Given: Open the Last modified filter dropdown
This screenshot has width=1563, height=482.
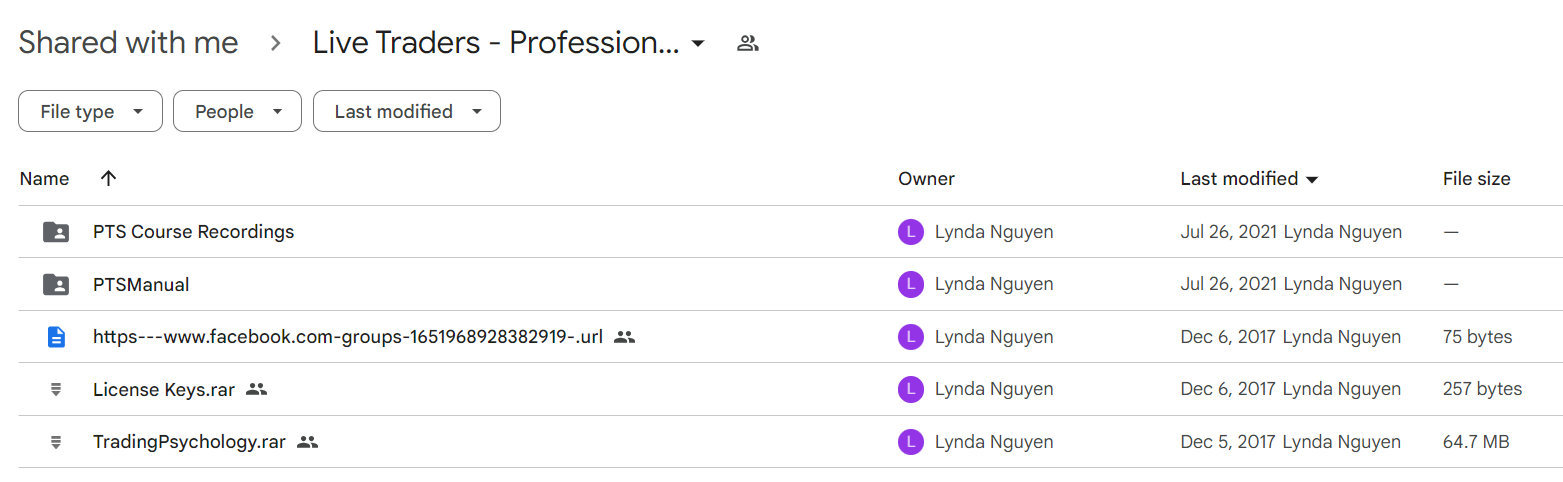Looking at the screenshot, I should [407, 112].
